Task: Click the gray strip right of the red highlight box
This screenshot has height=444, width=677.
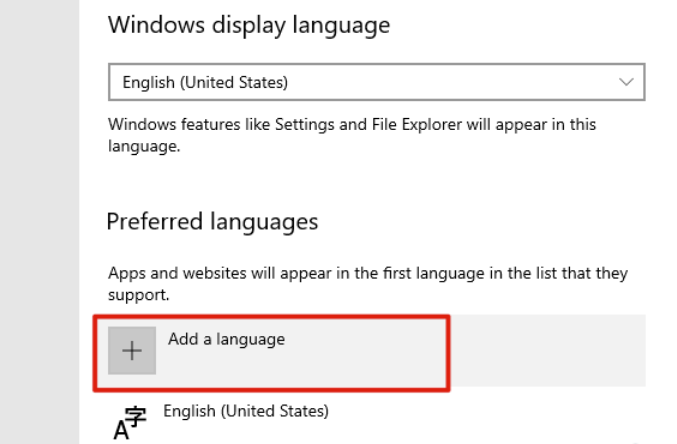Action: (x=548, y=351)
